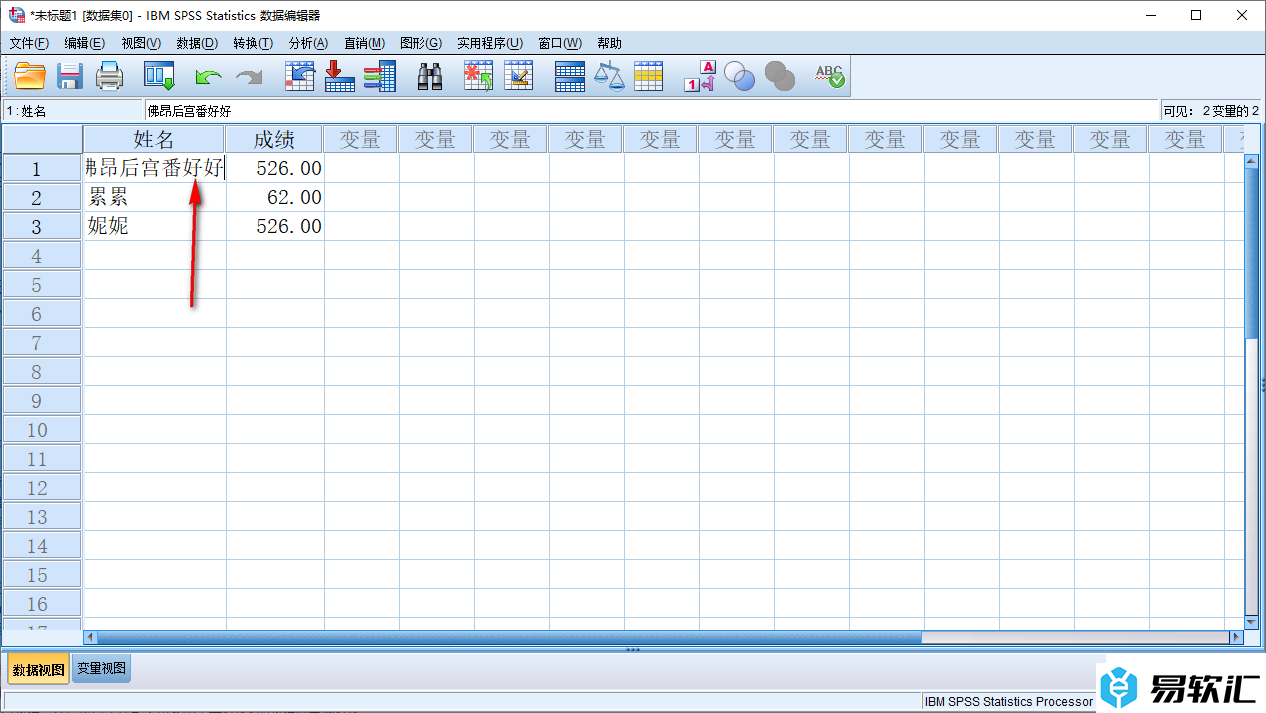Click the horizontal scrollbar right arrow

(1236, 637)
